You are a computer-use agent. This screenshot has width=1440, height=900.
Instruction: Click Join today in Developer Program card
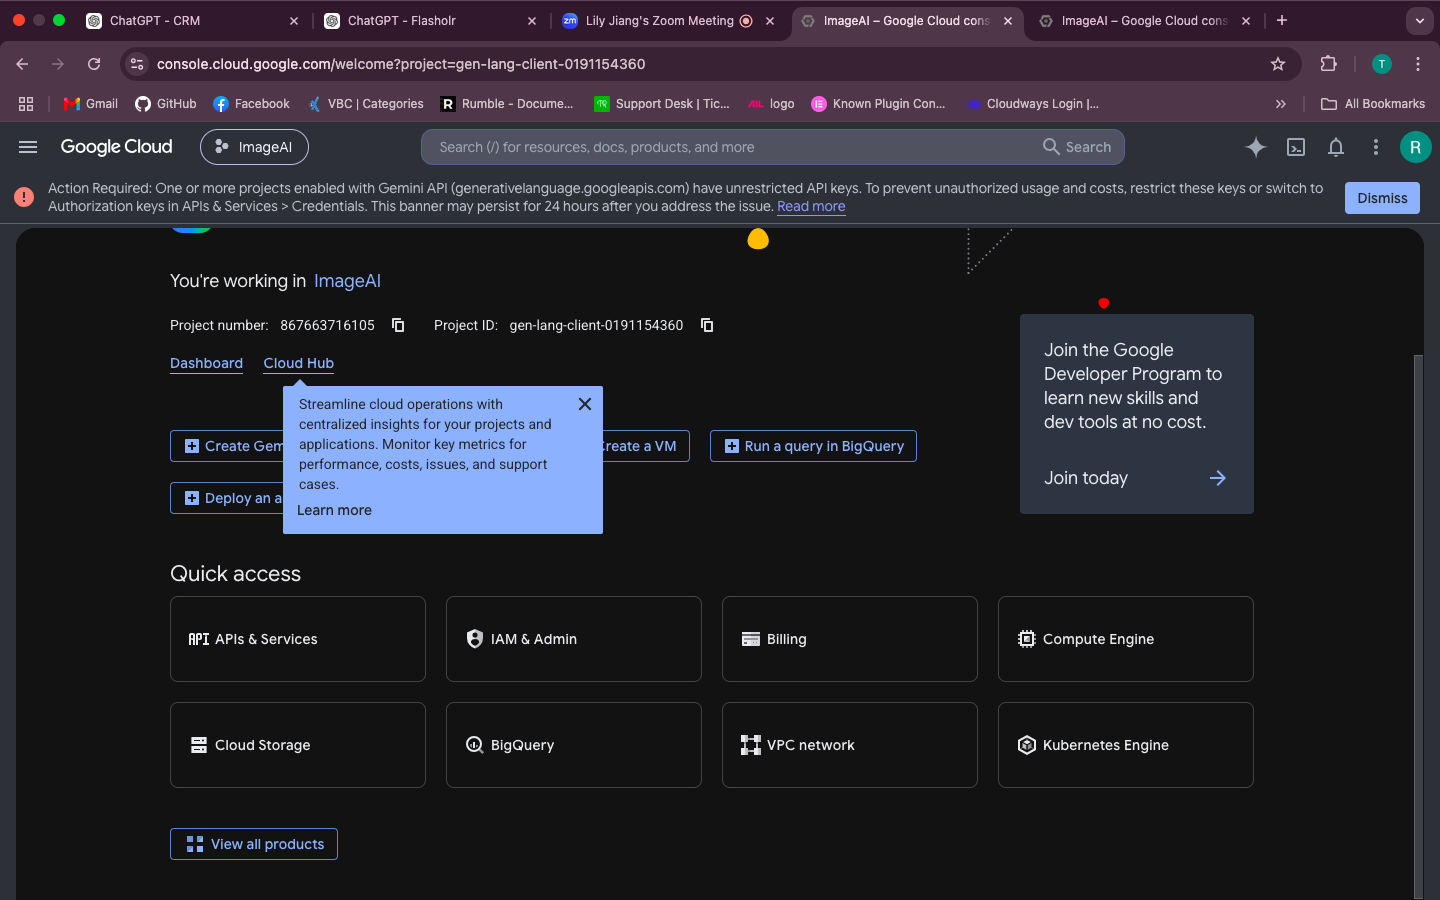click(1136, 478)
